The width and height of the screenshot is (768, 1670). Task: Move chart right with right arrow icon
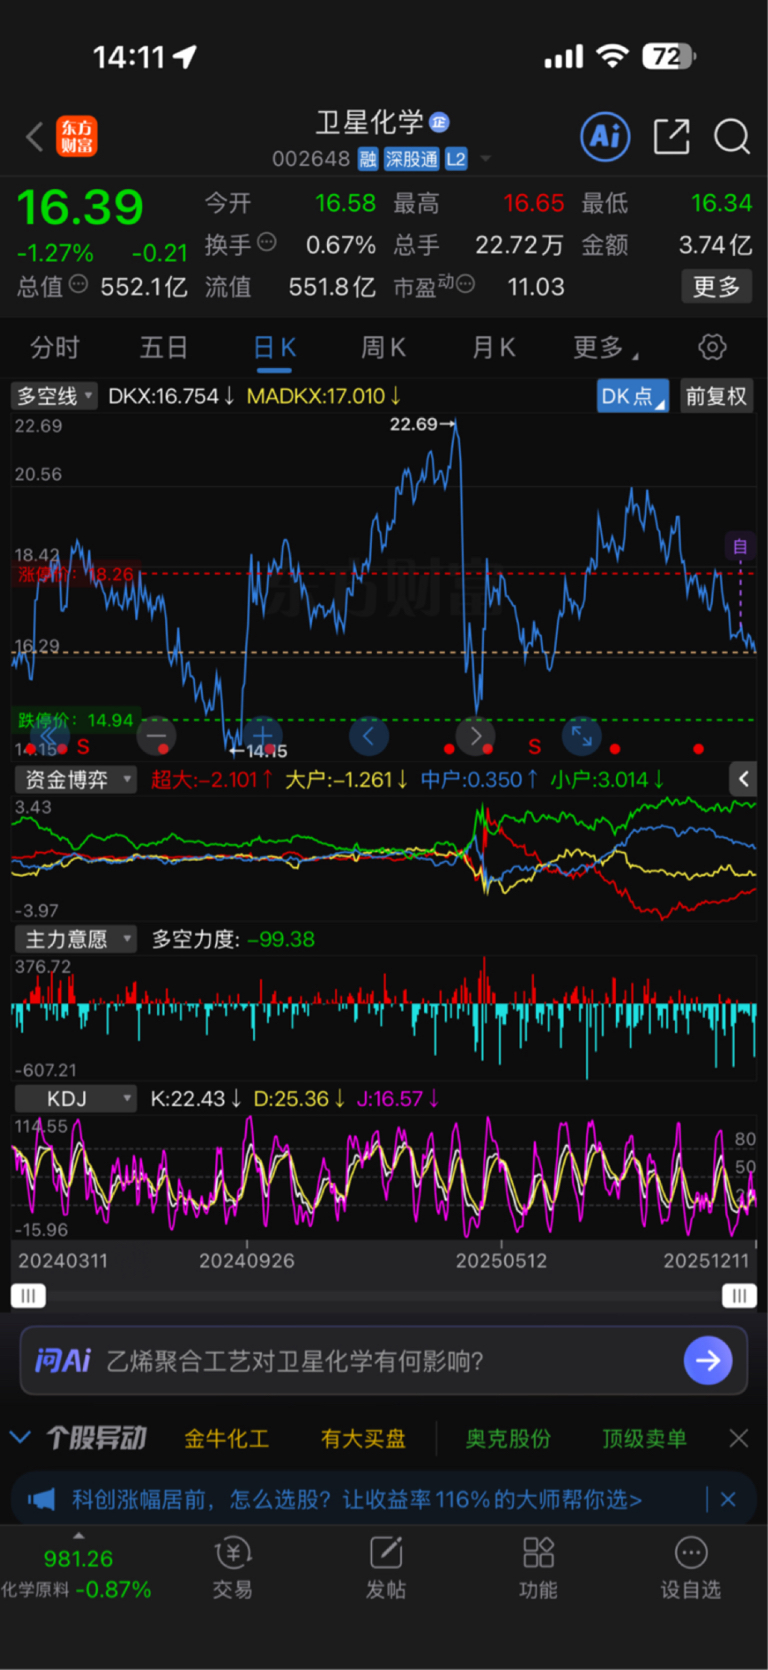tap(475, 737)
